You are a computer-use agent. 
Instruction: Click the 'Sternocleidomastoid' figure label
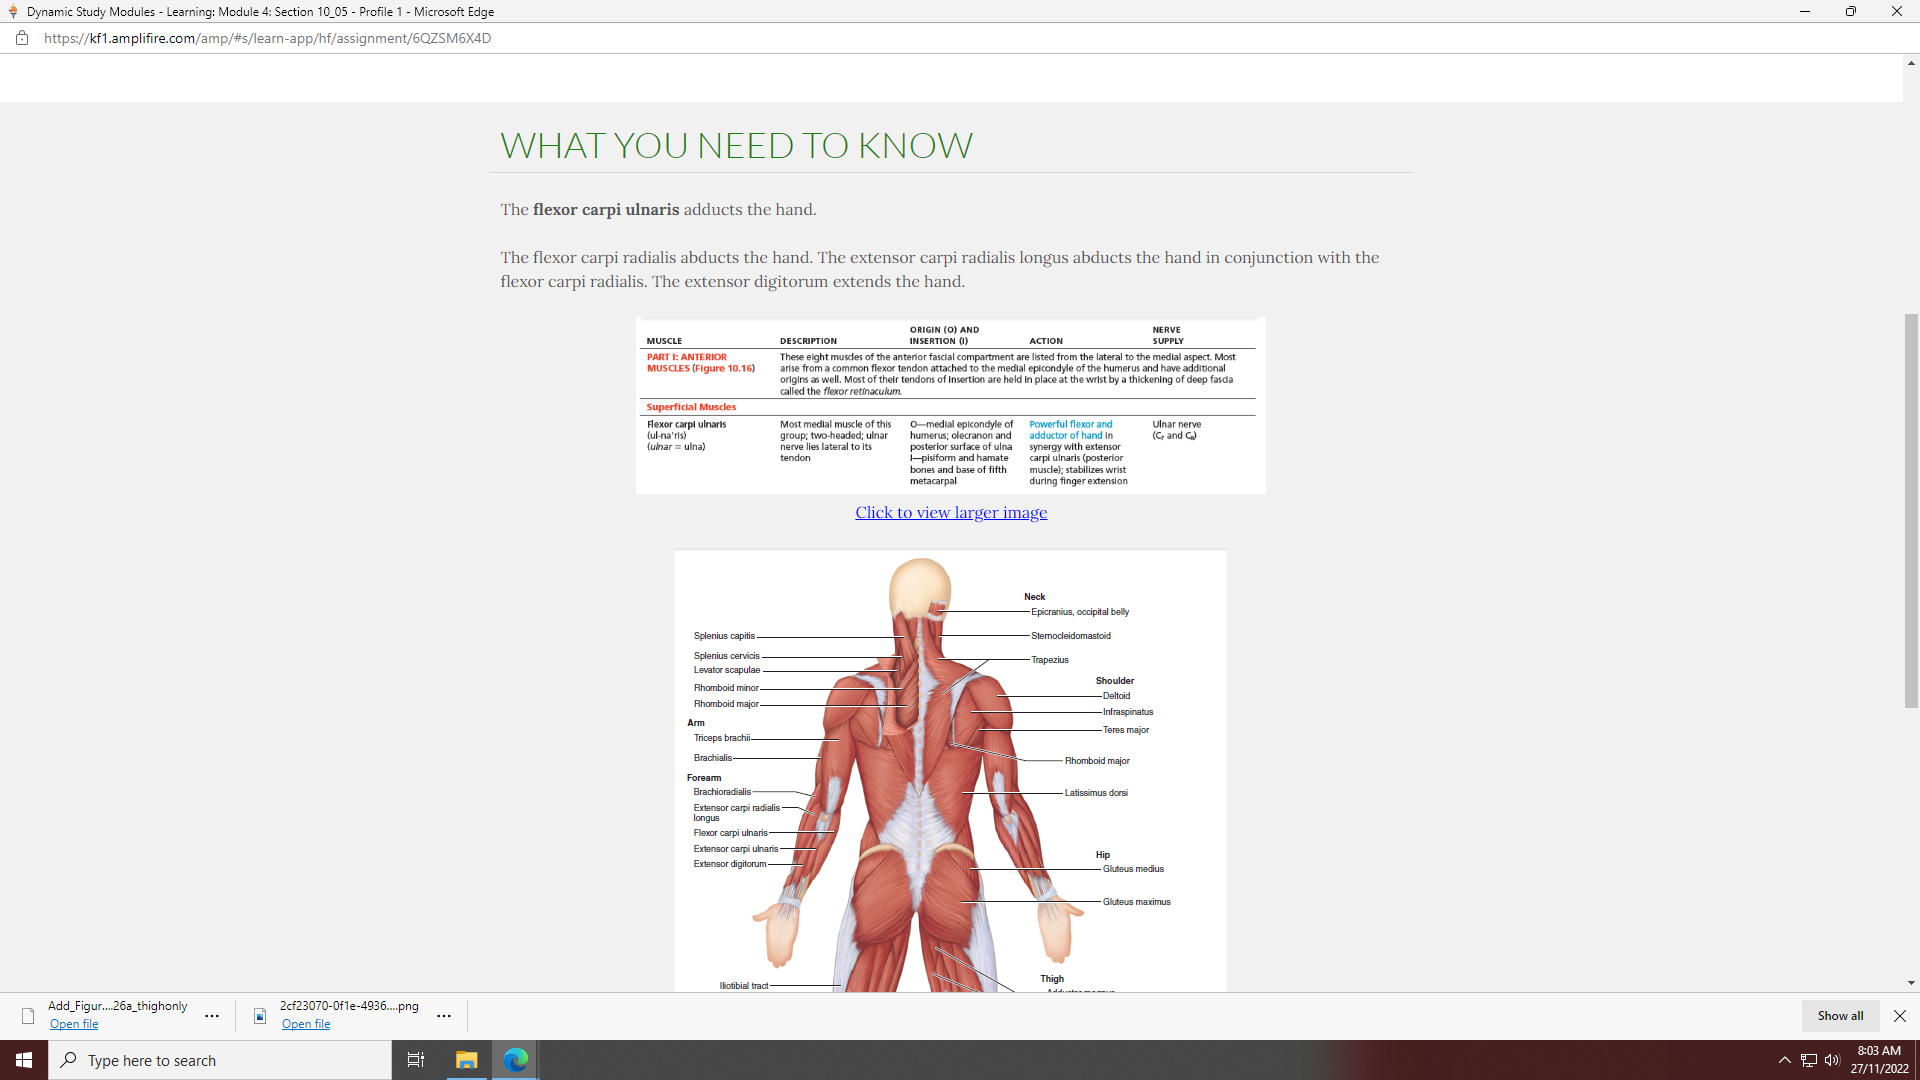[x=1071, y=636]
